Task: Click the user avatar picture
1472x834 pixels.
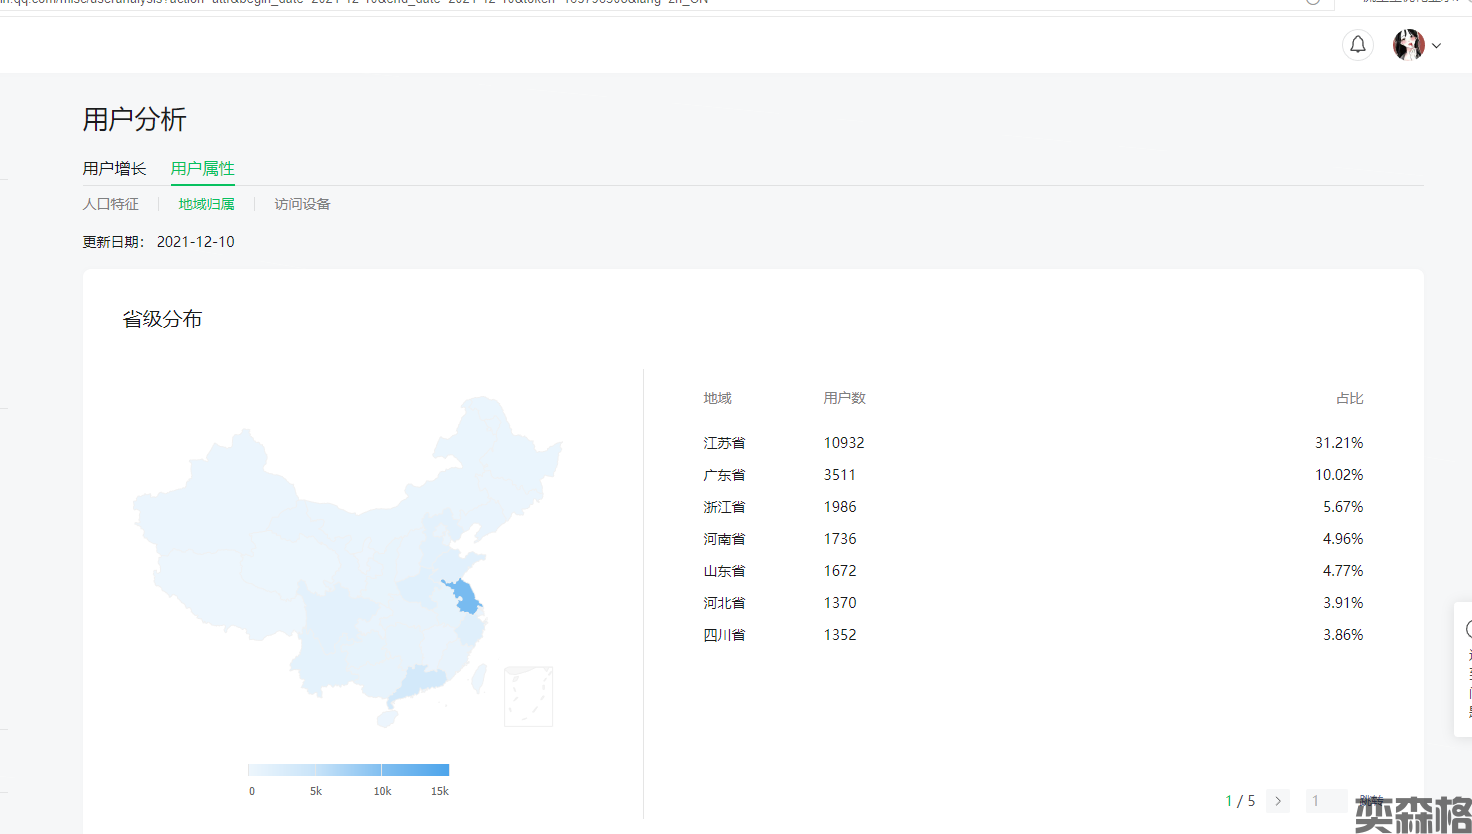Action: pyautogui.click(x=1408, y=45)
